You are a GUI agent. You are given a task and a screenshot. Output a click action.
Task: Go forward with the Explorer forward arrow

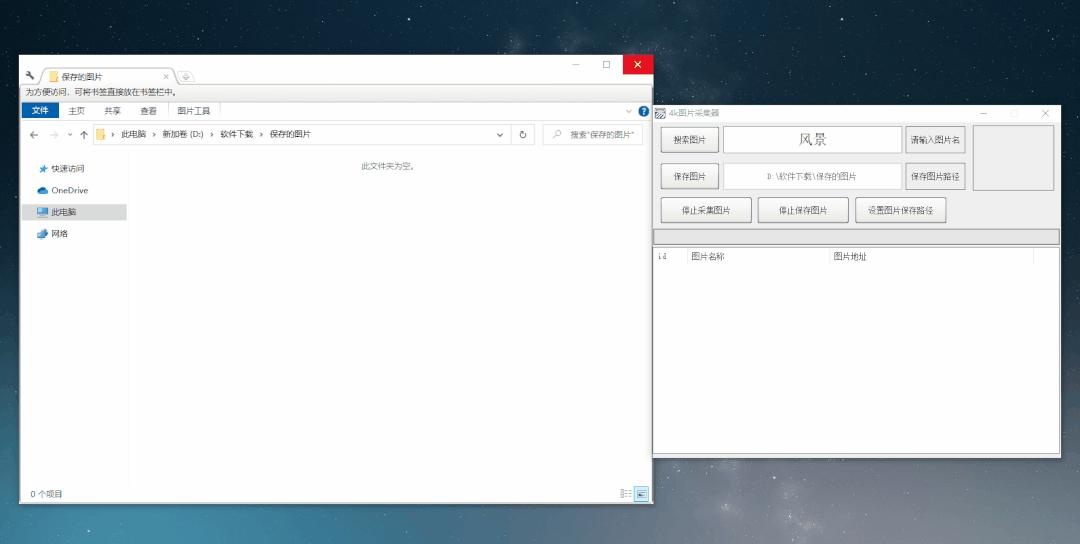click(x=54, y=135)
